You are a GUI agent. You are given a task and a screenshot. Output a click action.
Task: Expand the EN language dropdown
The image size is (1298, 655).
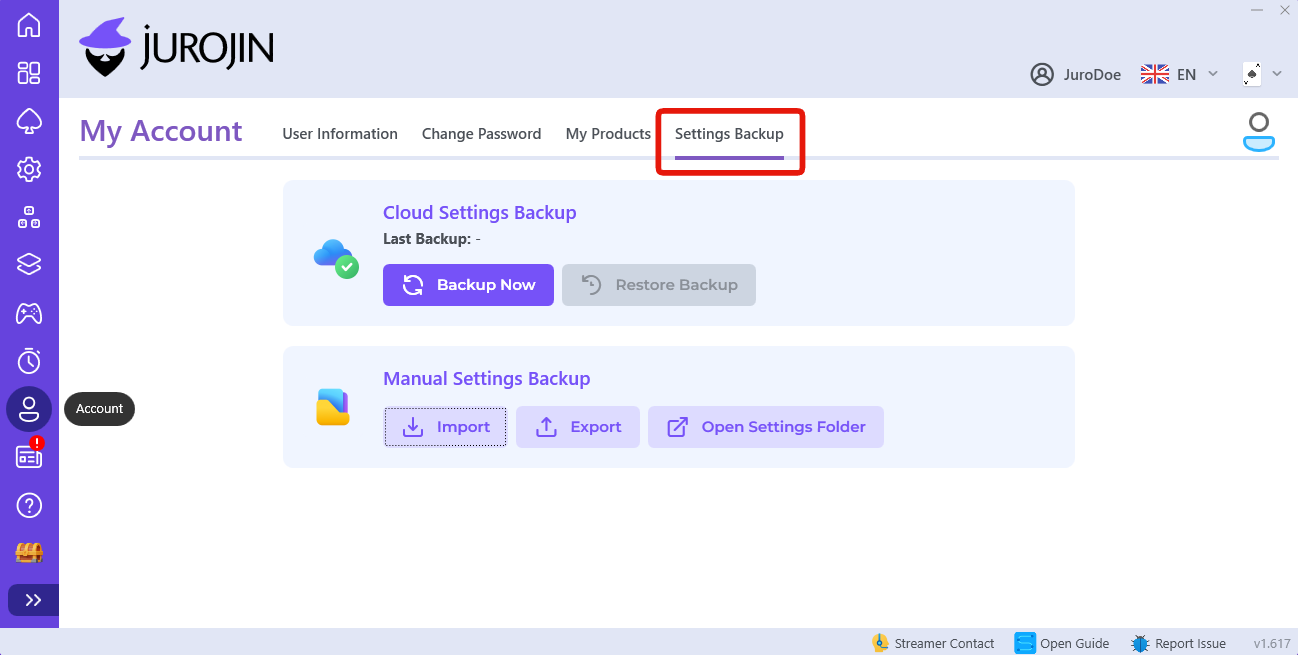tap(1180, 74)
